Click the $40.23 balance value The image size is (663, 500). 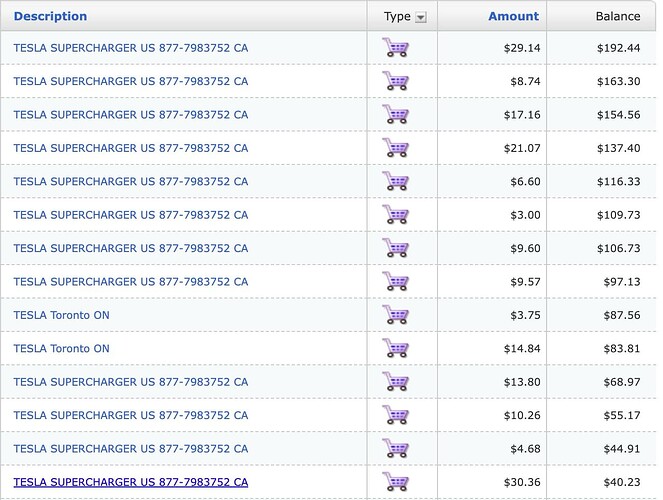[622, 482]
